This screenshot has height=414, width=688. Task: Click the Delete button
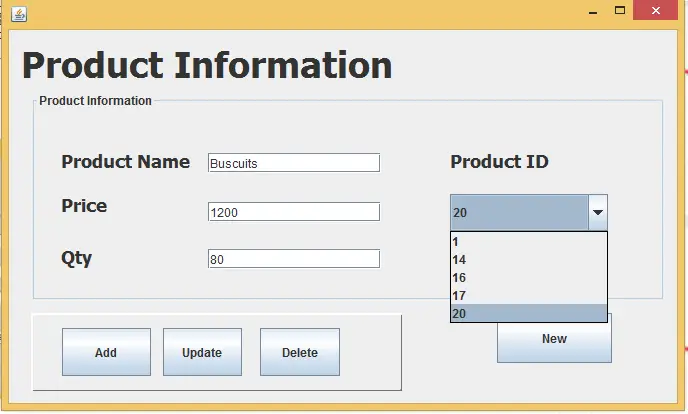(x=300, y=352)
